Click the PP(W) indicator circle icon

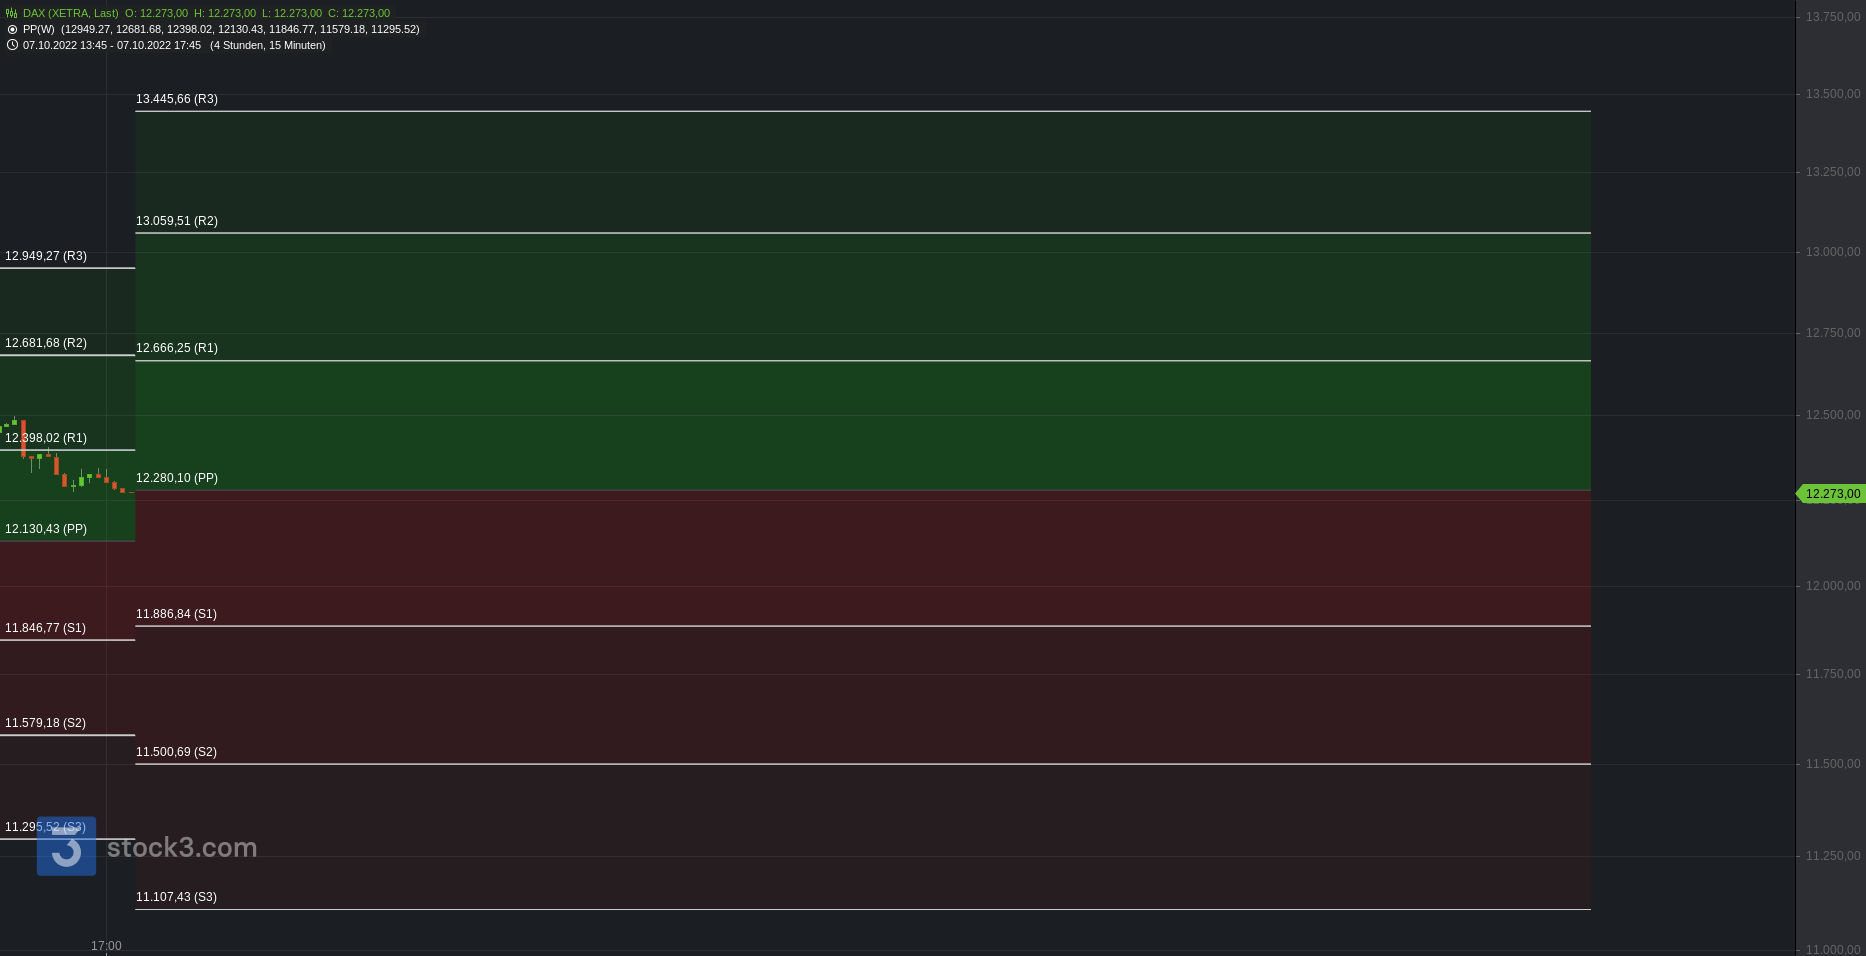(x=12, y=29)
